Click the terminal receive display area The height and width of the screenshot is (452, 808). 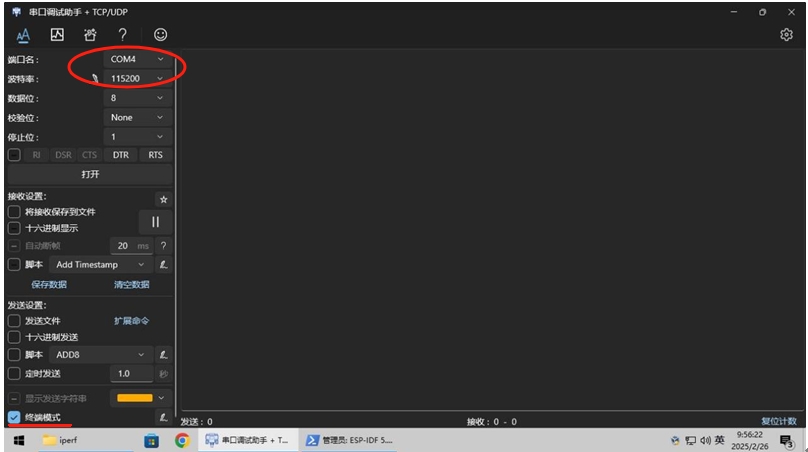click(x=492, y=230)
